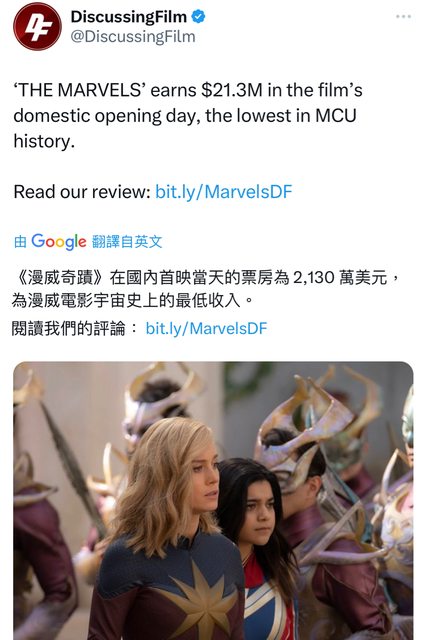Click 'Read our review:' text

[x=82, y=191]
